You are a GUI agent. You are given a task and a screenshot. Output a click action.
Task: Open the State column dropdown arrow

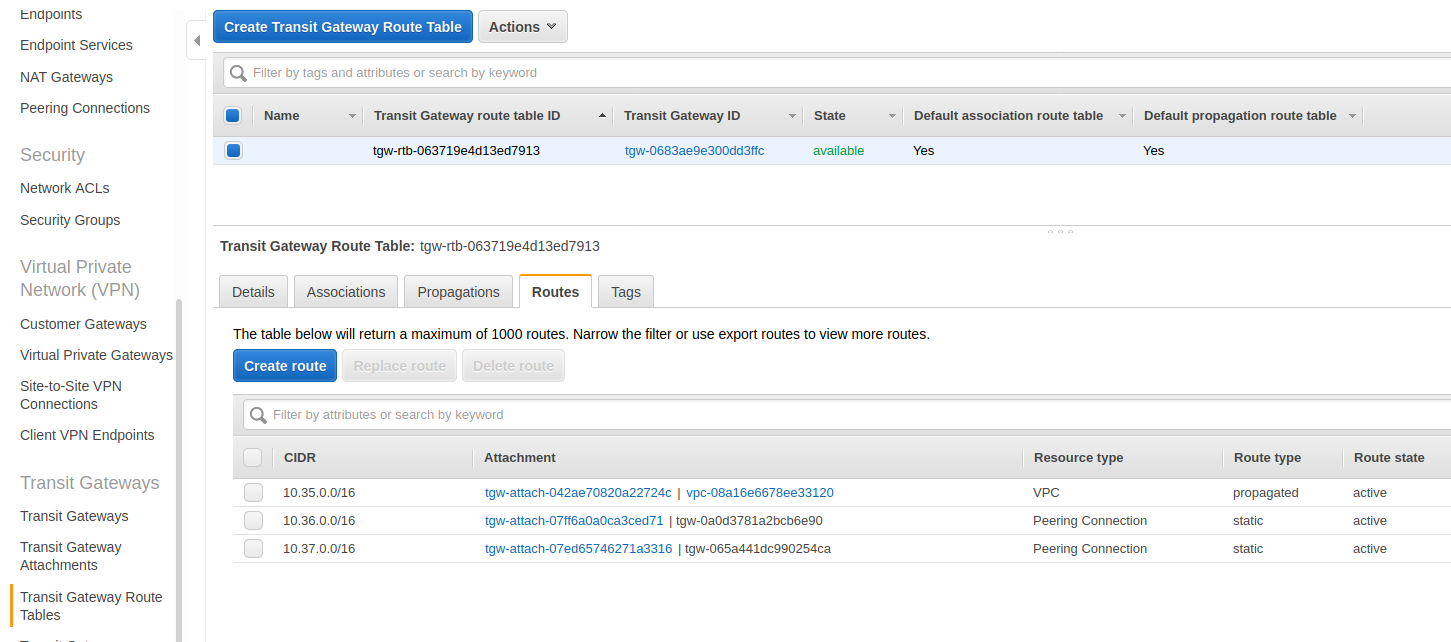(x=892, y=116)
